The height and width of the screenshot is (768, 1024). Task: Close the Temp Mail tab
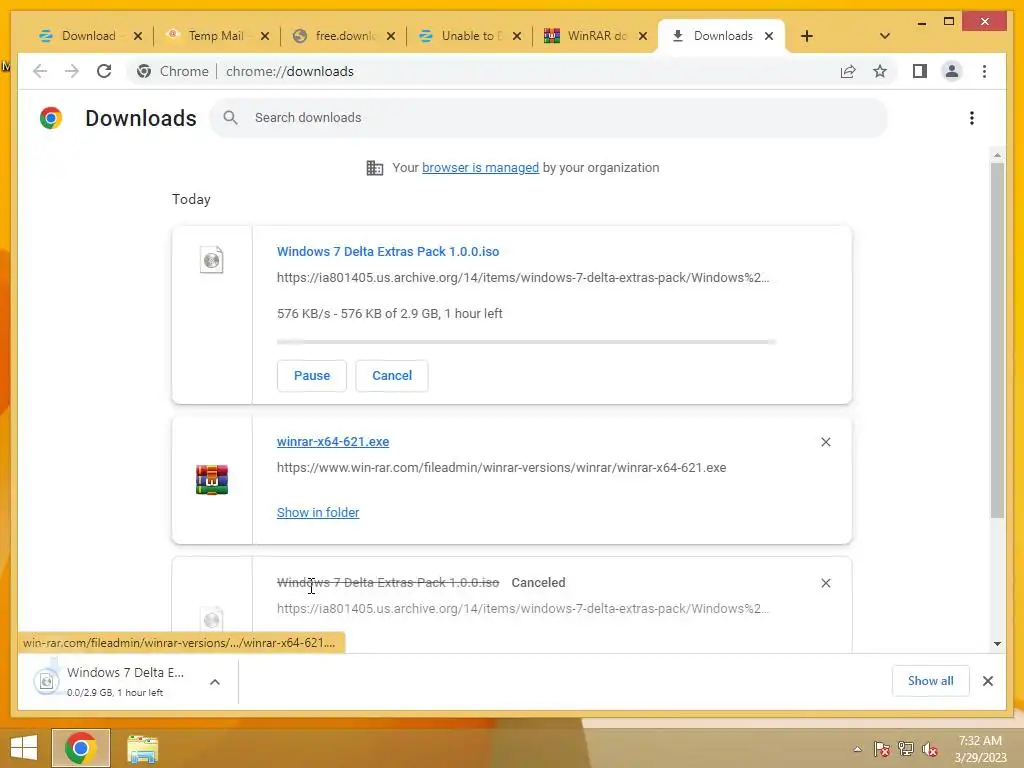click(264, 36)
